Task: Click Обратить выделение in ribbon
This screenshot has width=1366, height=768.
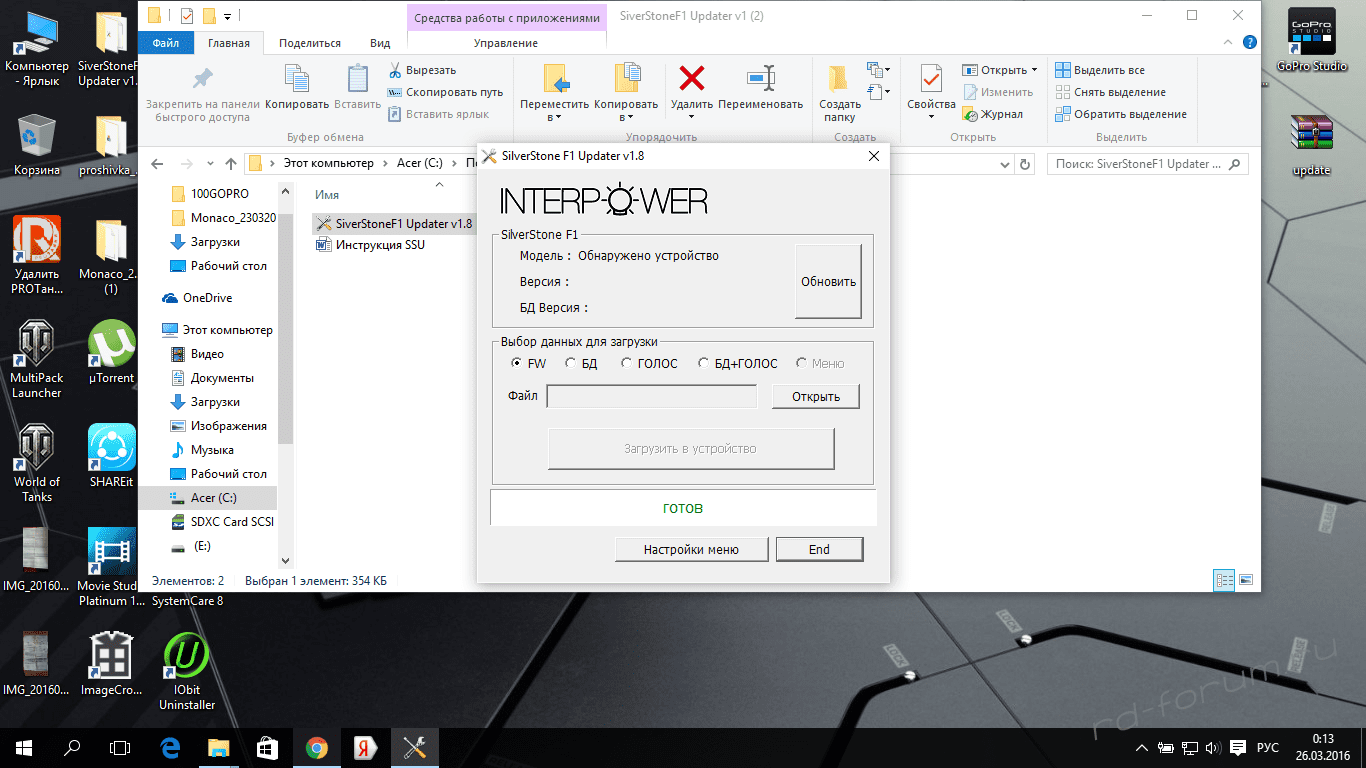Action: point(1121,114)
